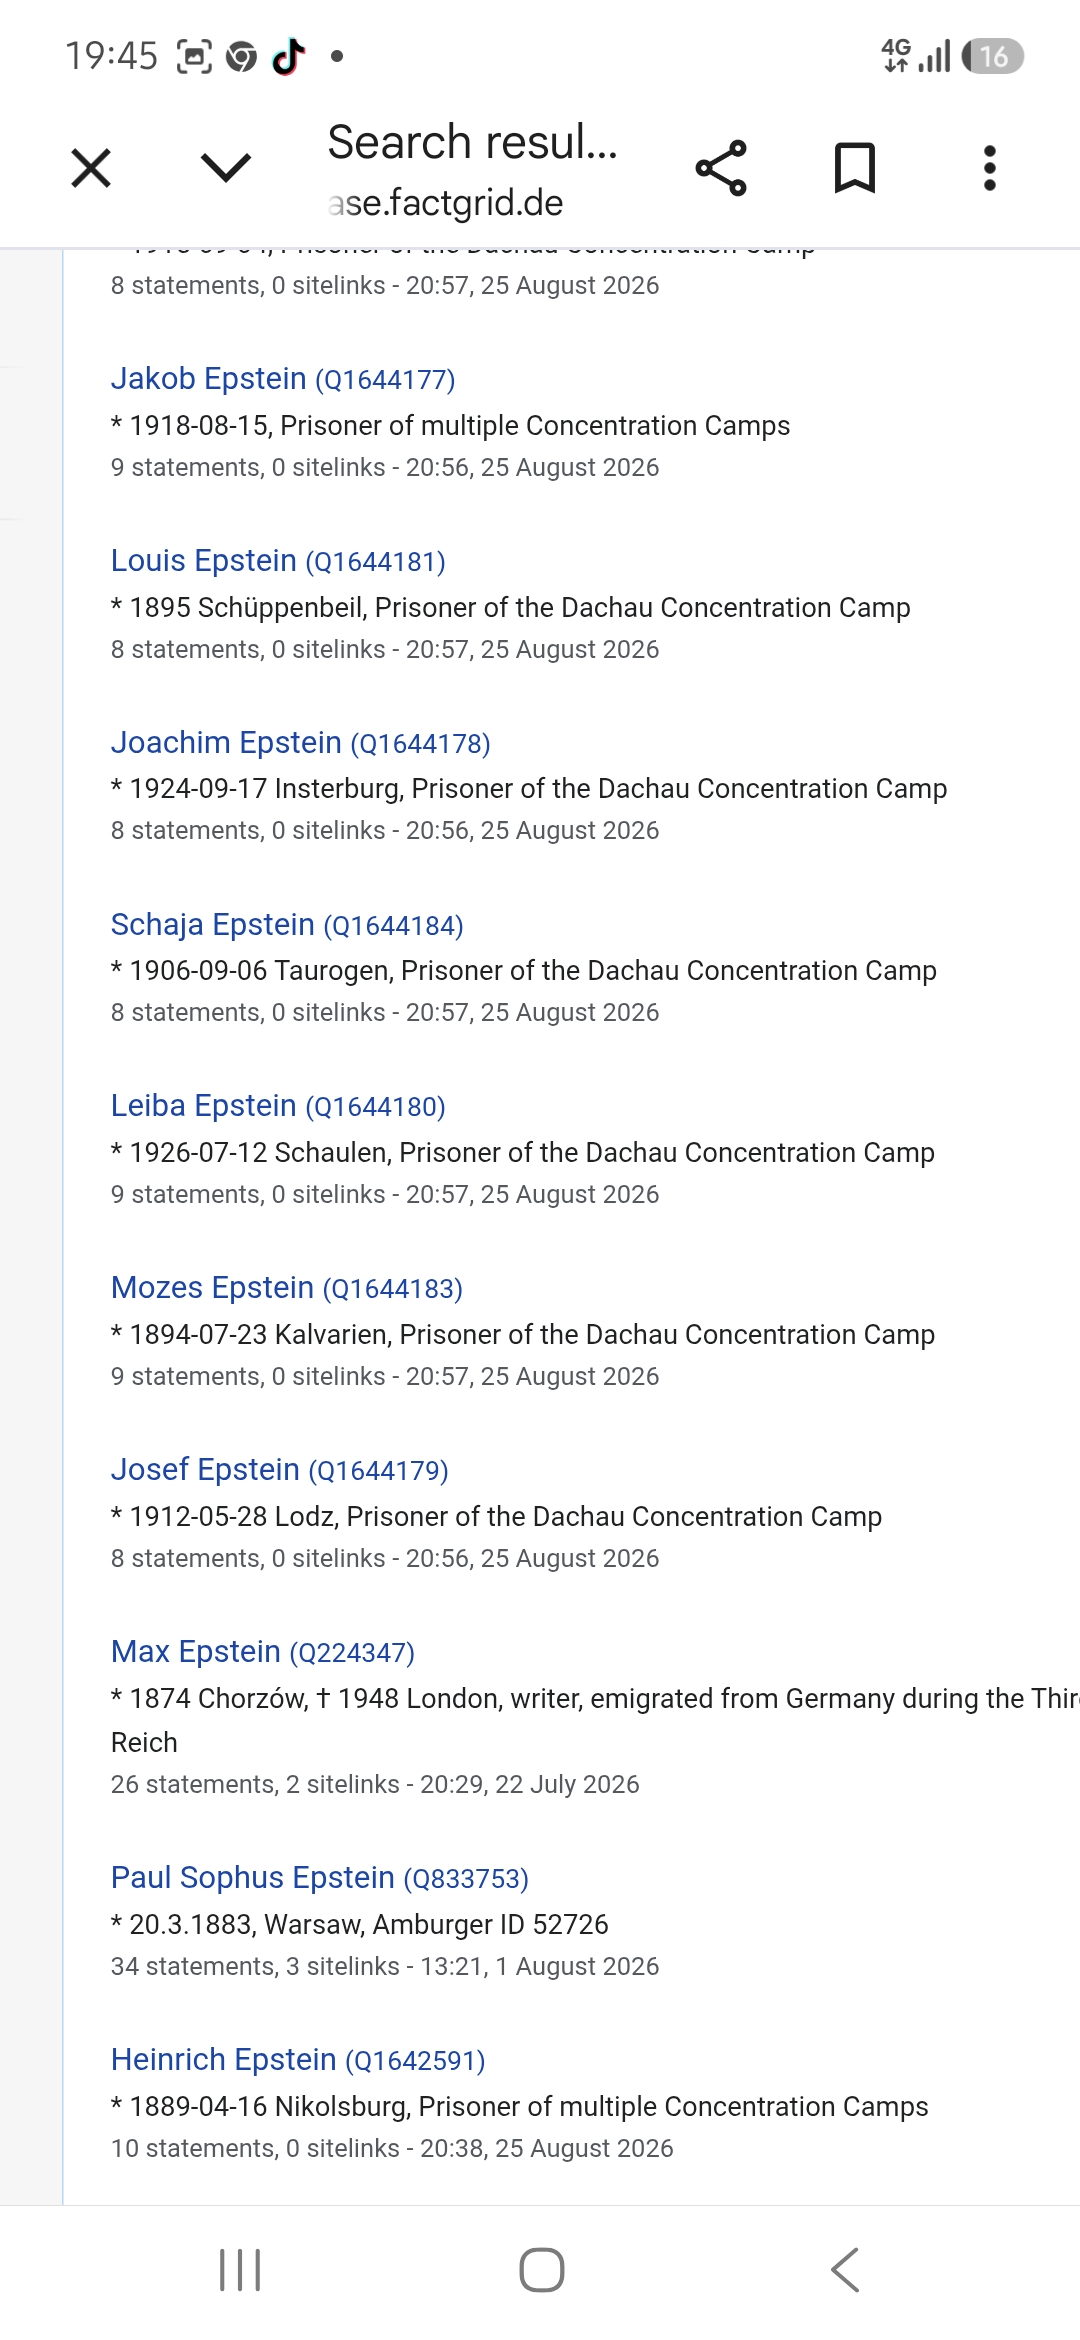Open Heinrich Epstein (Q1642591) item
This screenshot has width=1080, height=2340.
[x=298, y=2060]
